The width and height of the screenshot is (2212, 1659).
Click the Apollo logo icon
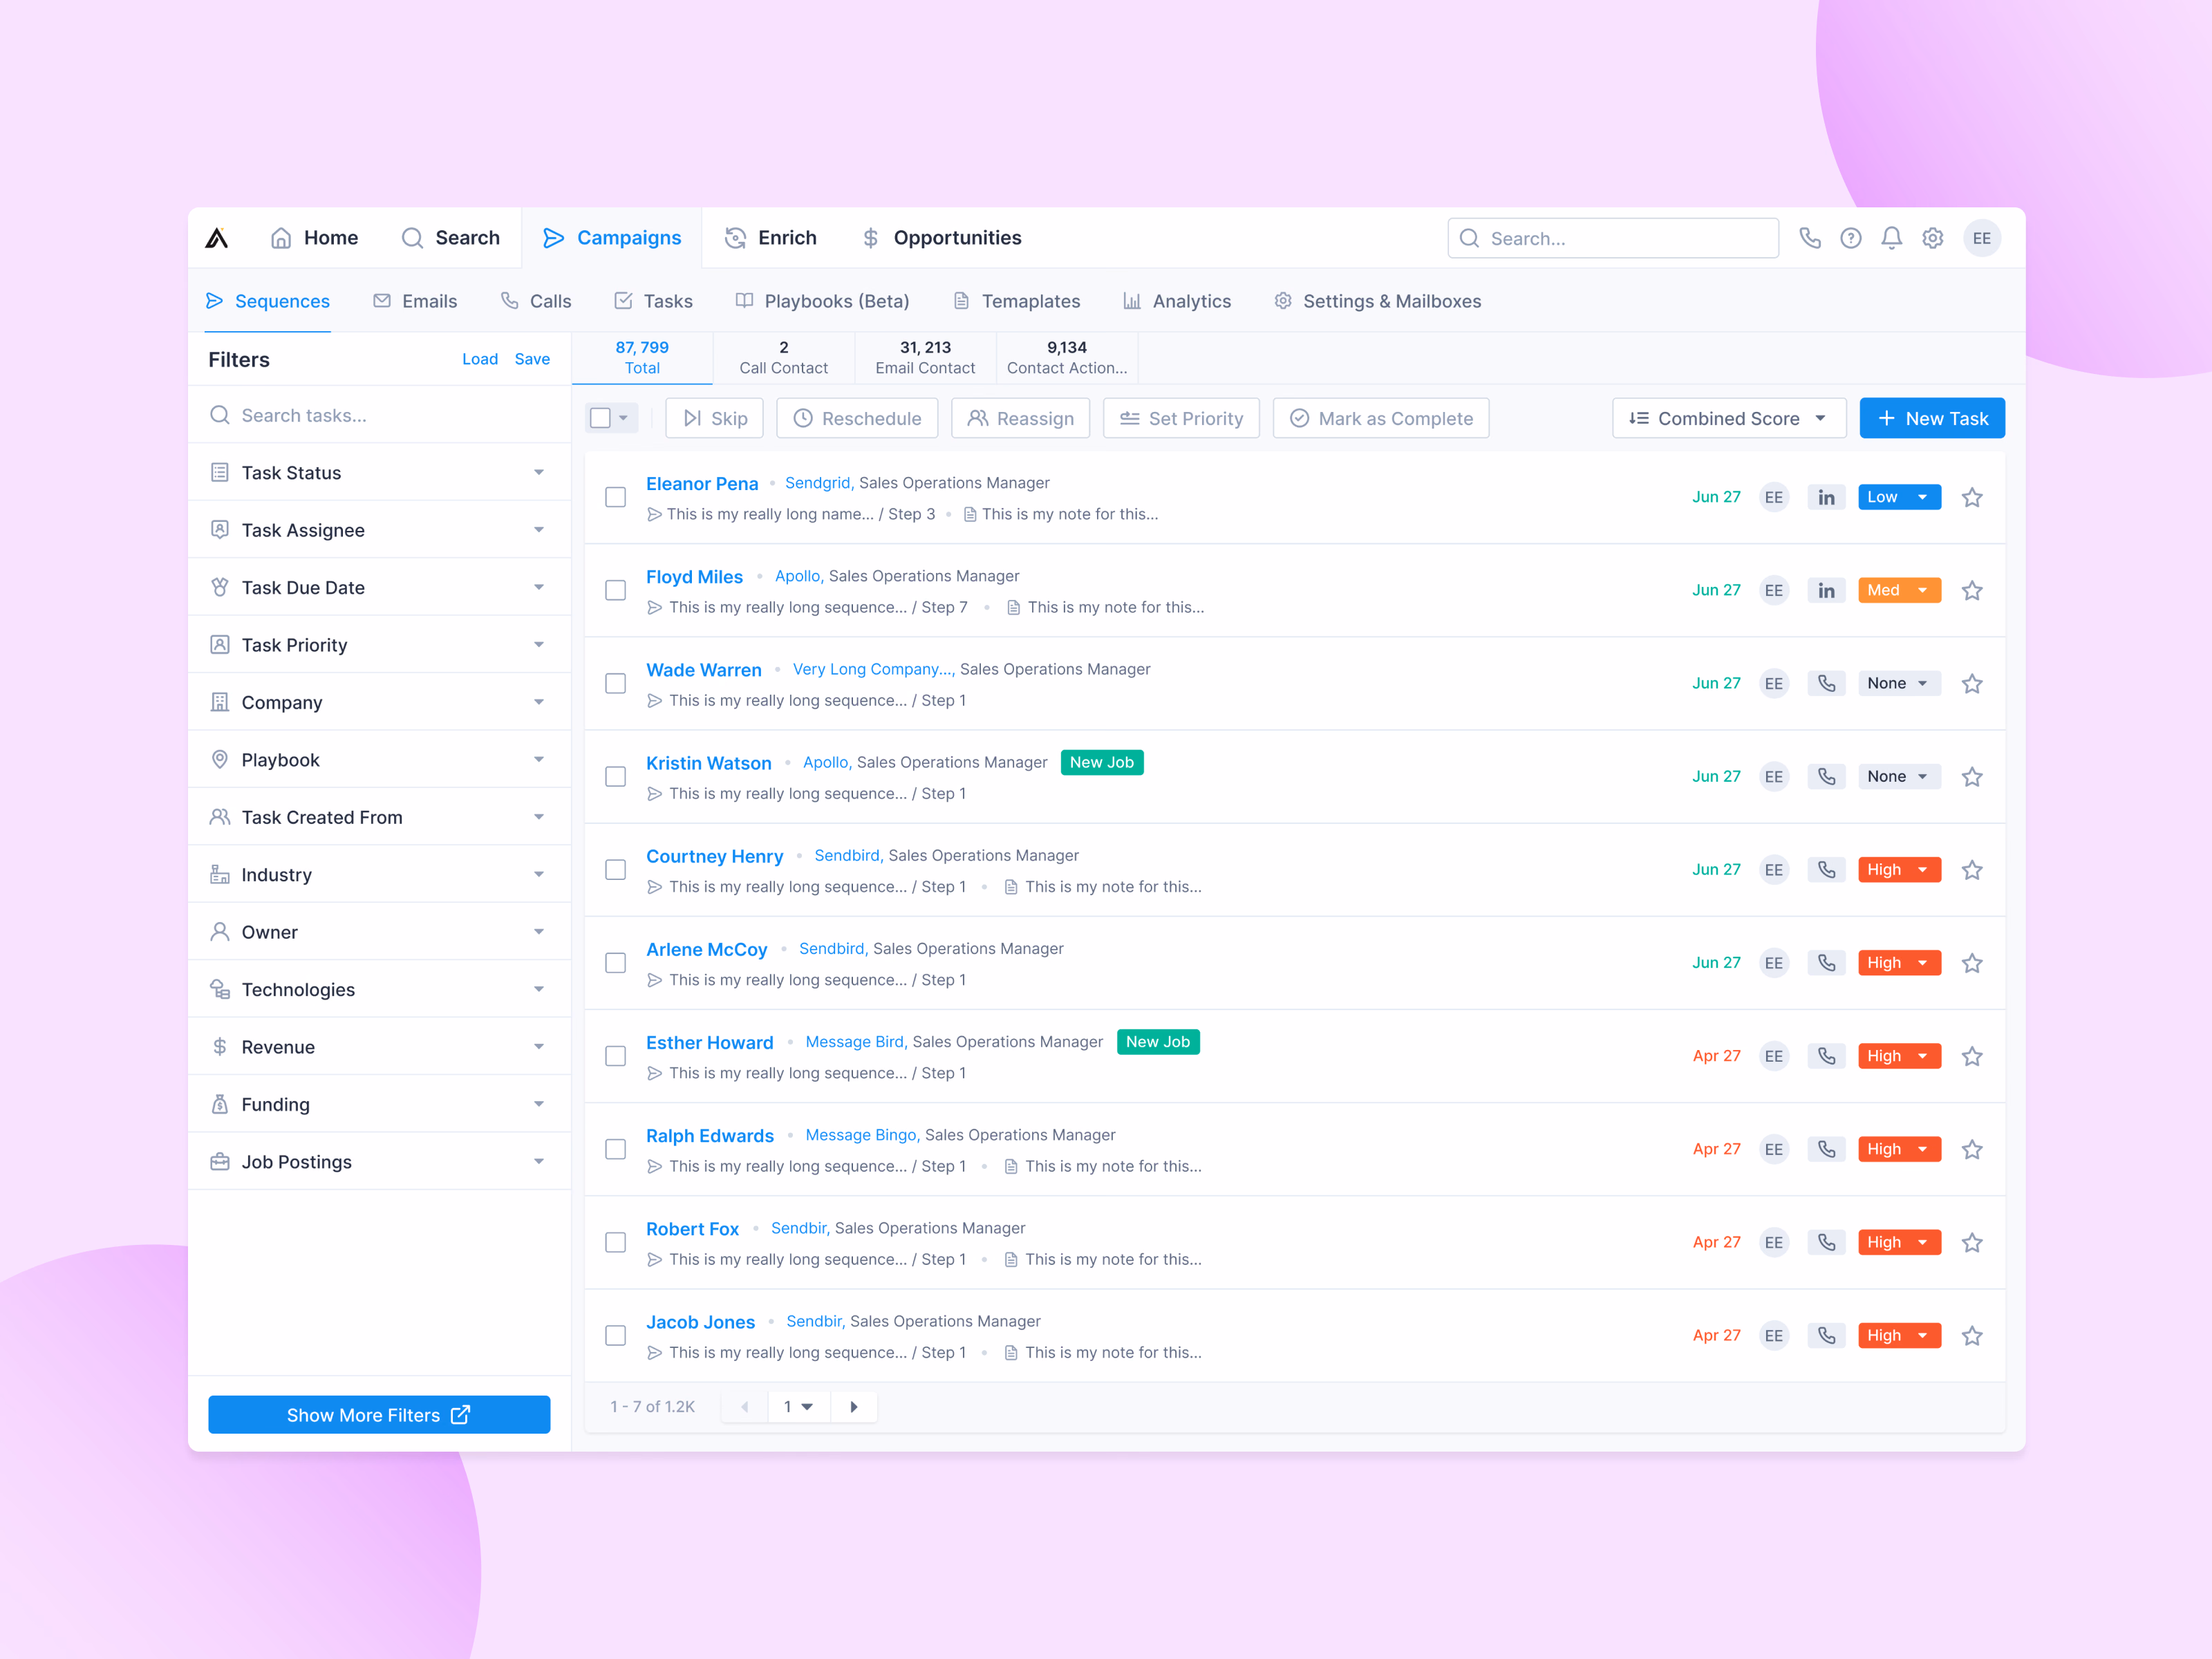[217, 238]
